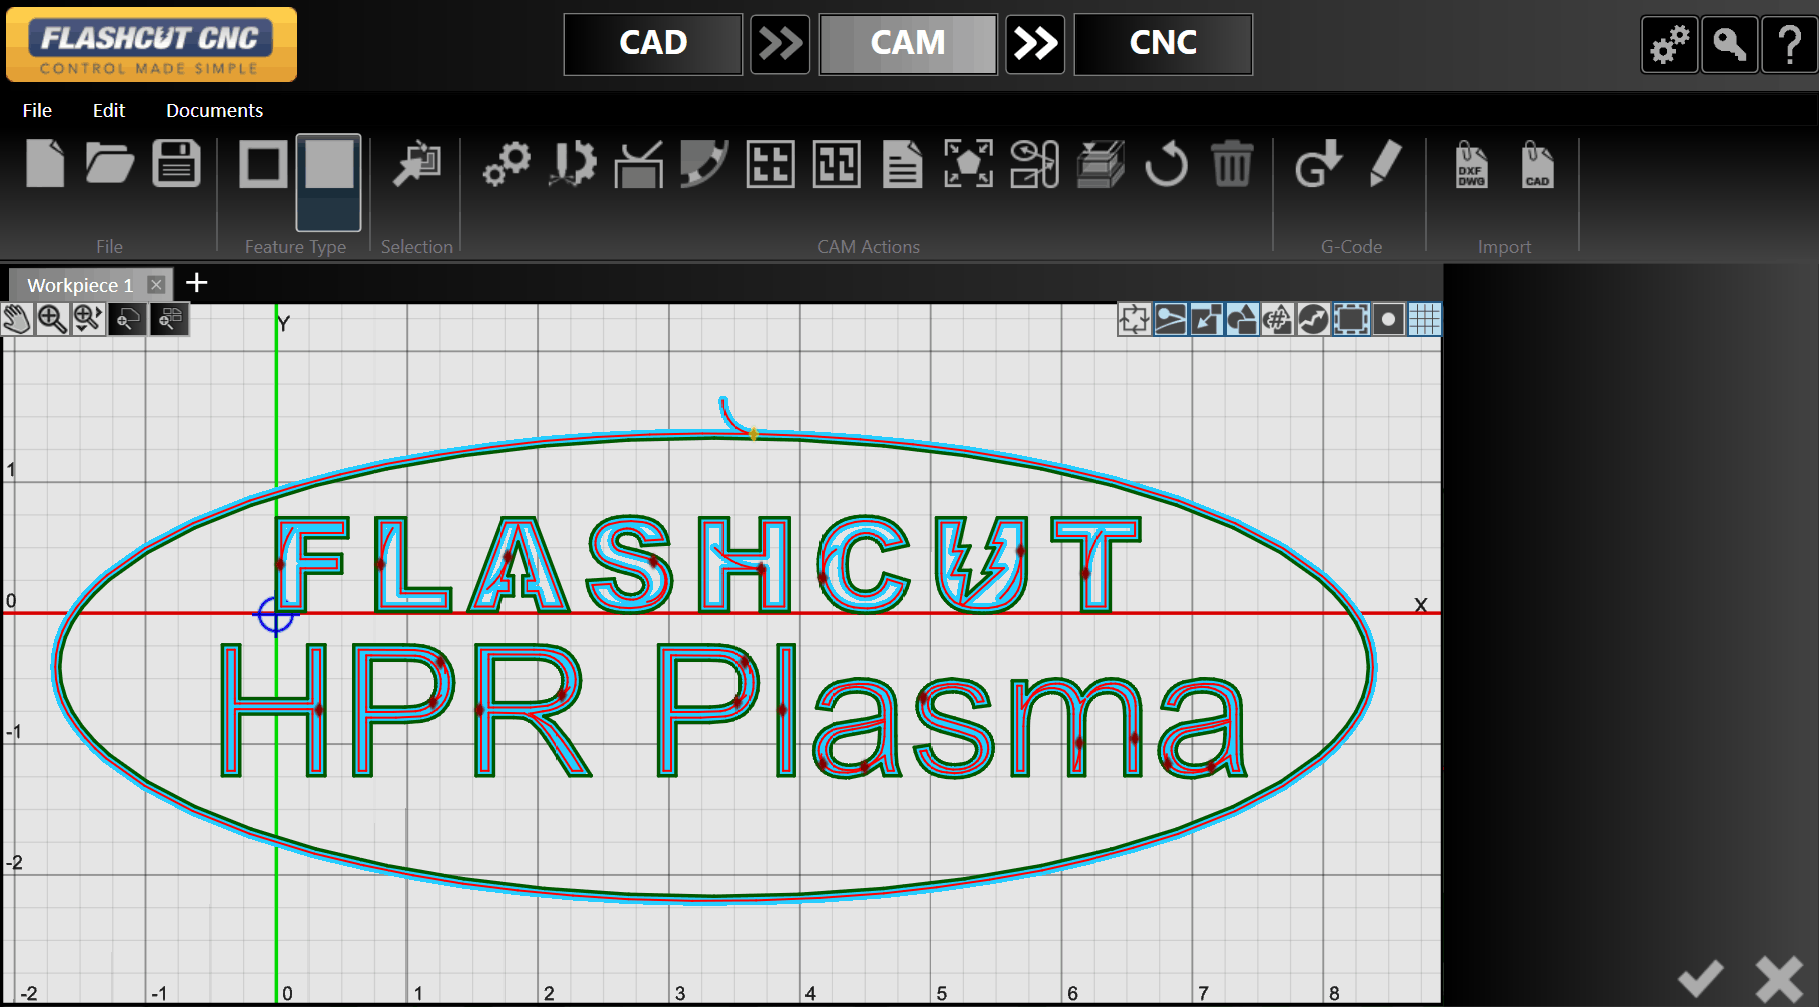The height and width of the screenshot is (1007, 1819).
Task: Open settings gears icon at top right
Action: (1669, 45)
